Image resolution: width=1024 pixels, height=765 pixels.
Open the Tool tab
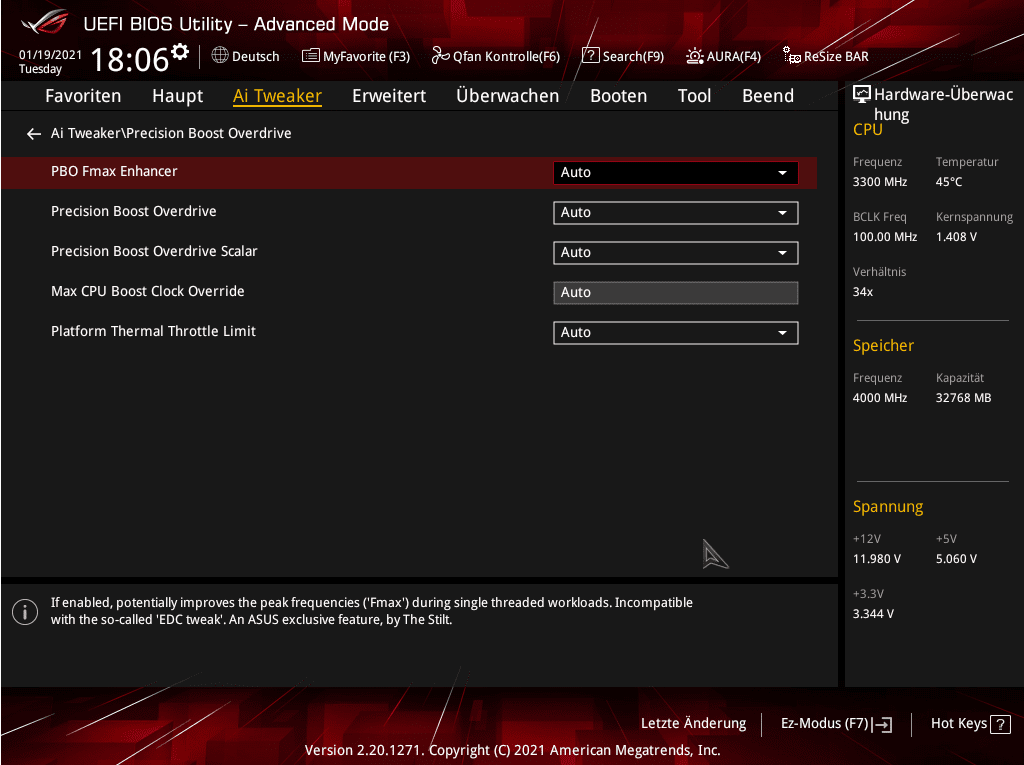(x=694, y=95)
